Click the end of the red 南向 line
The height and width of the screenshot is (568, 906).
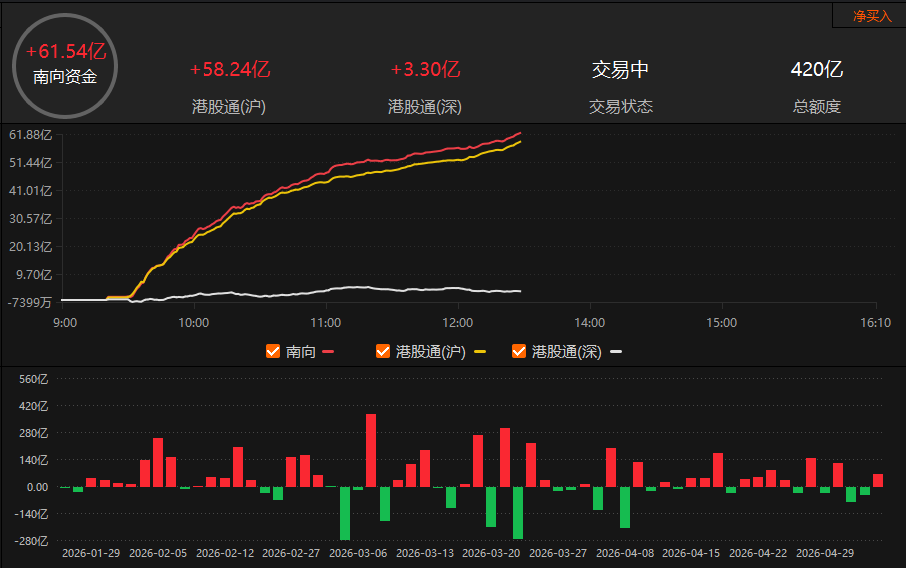coord(520,133)
